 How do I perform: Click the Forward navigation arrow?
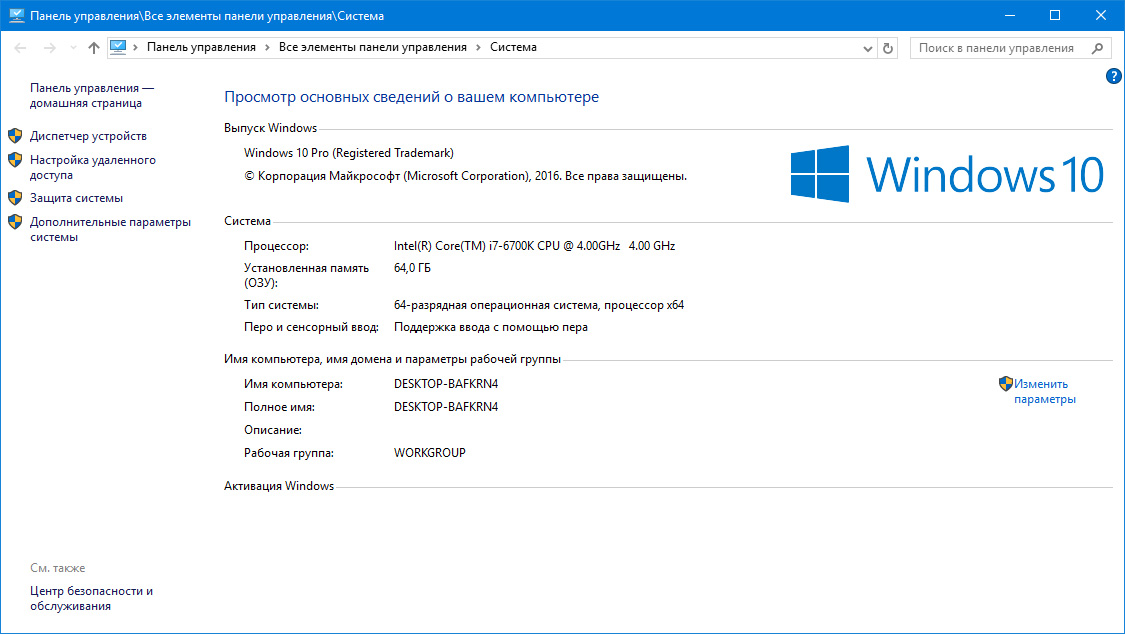[50, 48]
